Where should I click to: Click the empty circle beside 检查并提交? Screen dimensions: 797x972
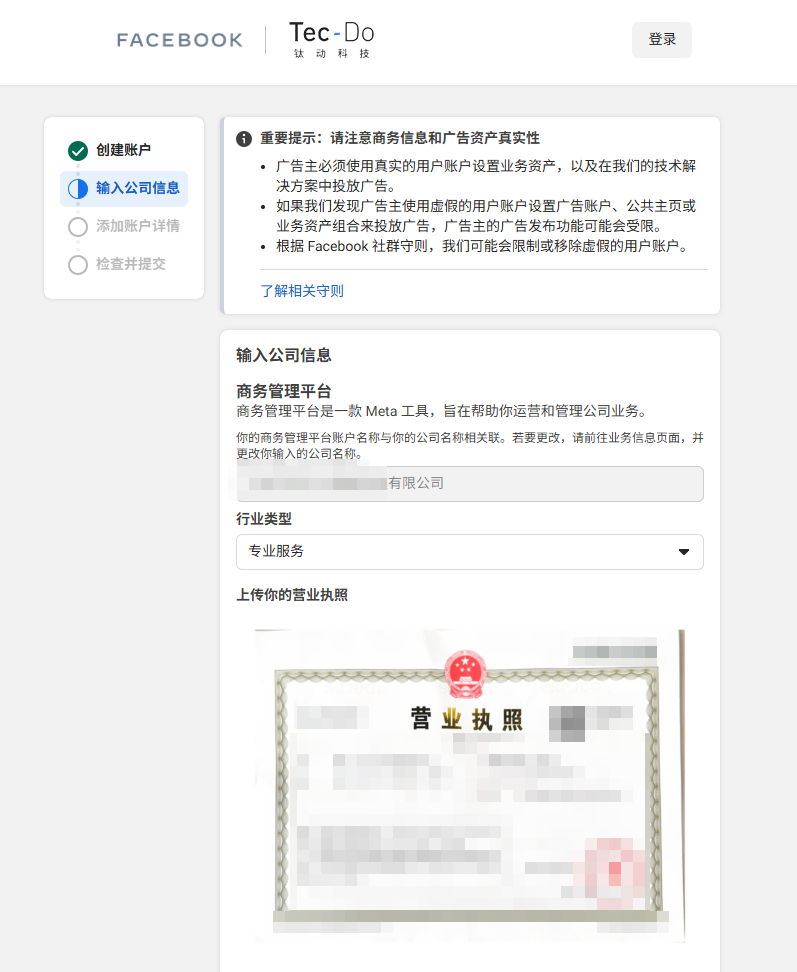tap(78, 265)
